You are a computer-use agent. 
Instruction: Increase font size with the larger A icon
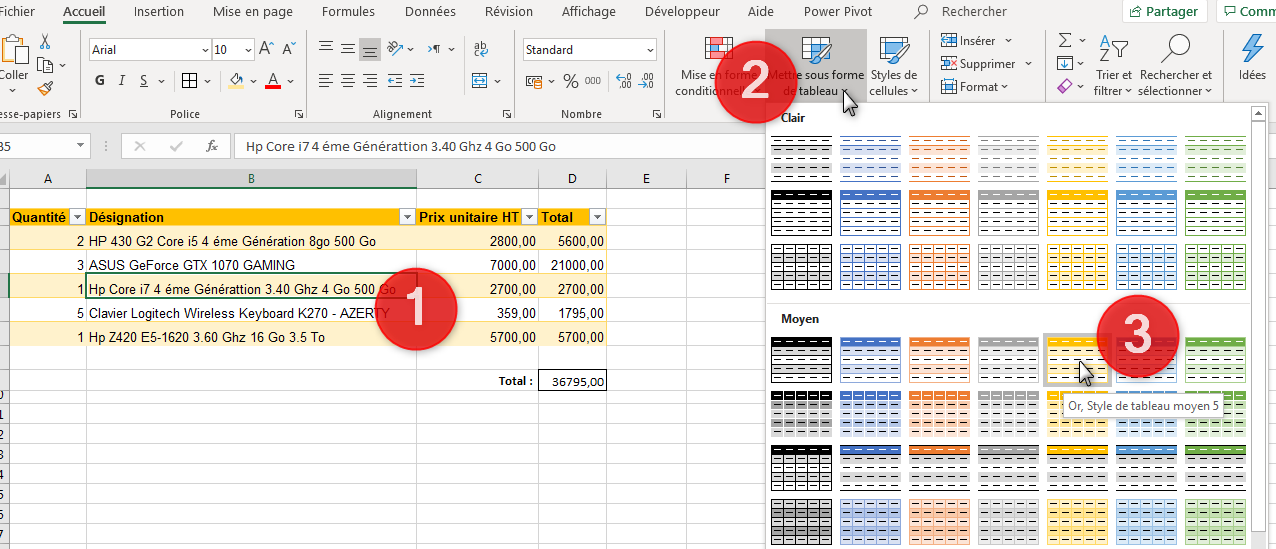tap(266, 49)
